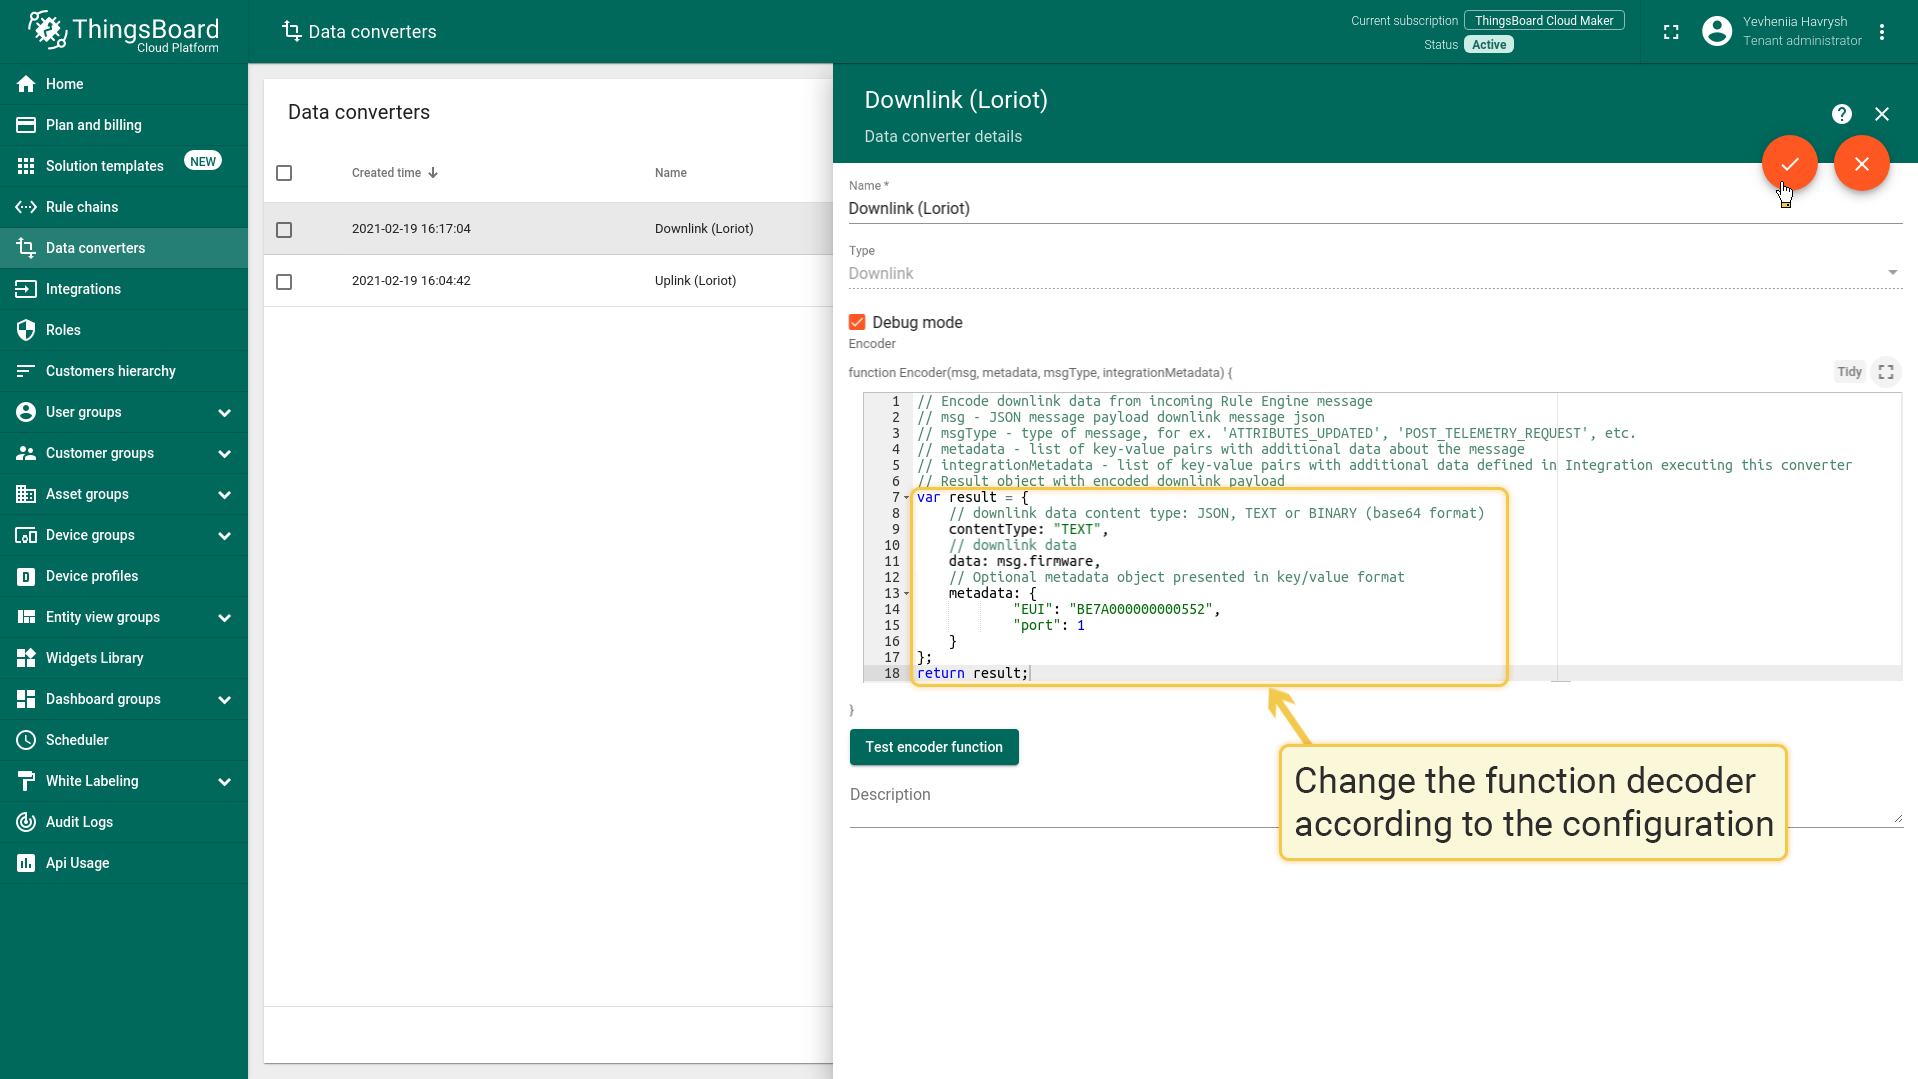The width and height of the screenshot is (1918, 1079).
Task: Click the Test encoder function button
Action: pos(933,747)
